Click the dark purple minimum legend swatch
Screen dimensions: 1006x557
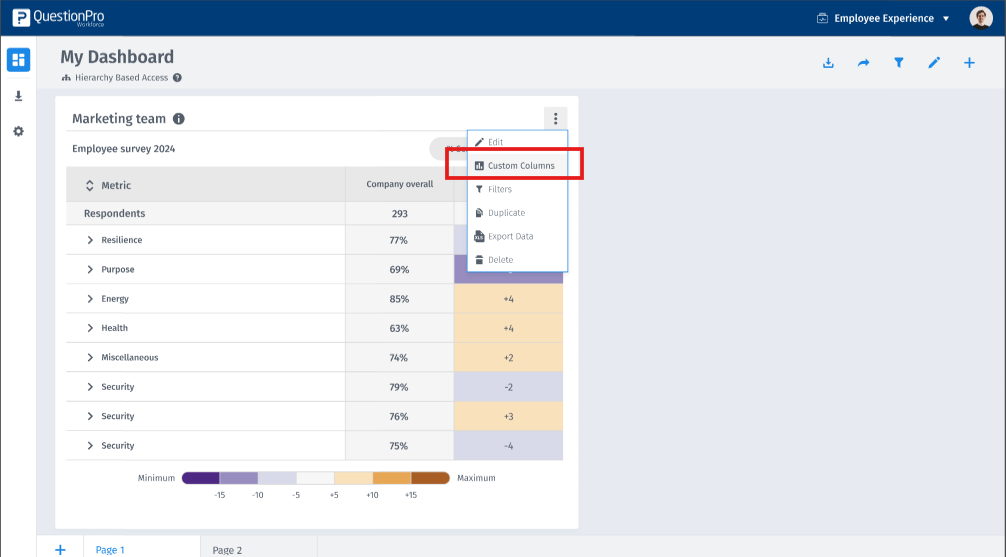click(x=200, y=478)
